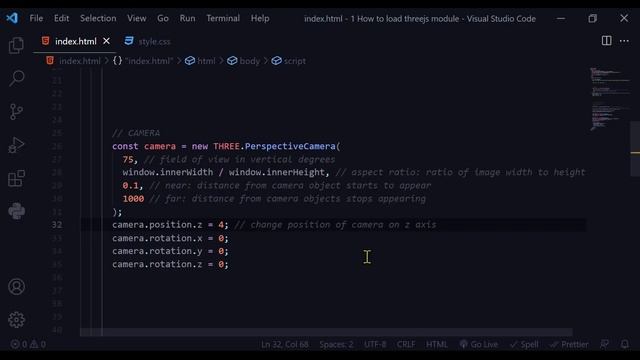Open notifications bell icon

tap(624, 344)
